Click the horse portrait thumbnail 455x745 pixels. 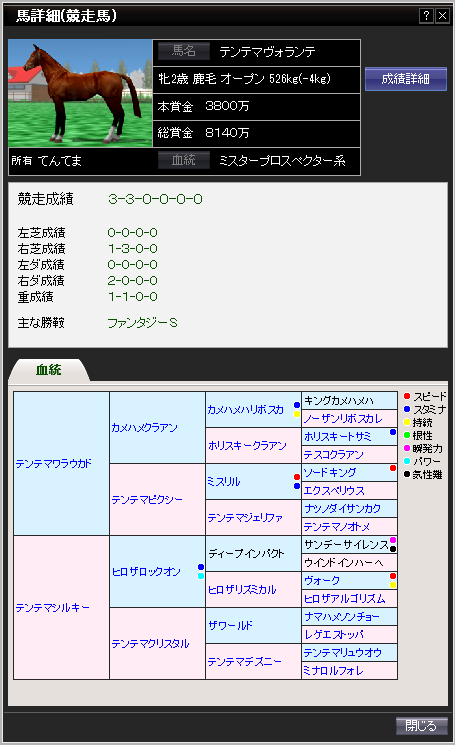(80, 94)
